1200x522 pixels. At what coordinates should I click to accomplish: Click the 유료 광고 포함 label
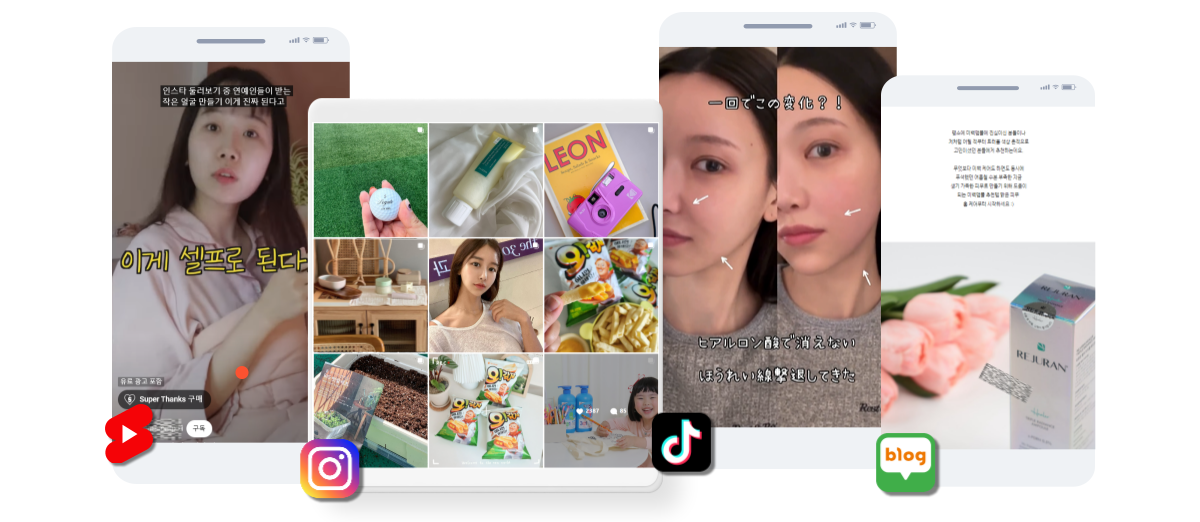coord(141,381)
